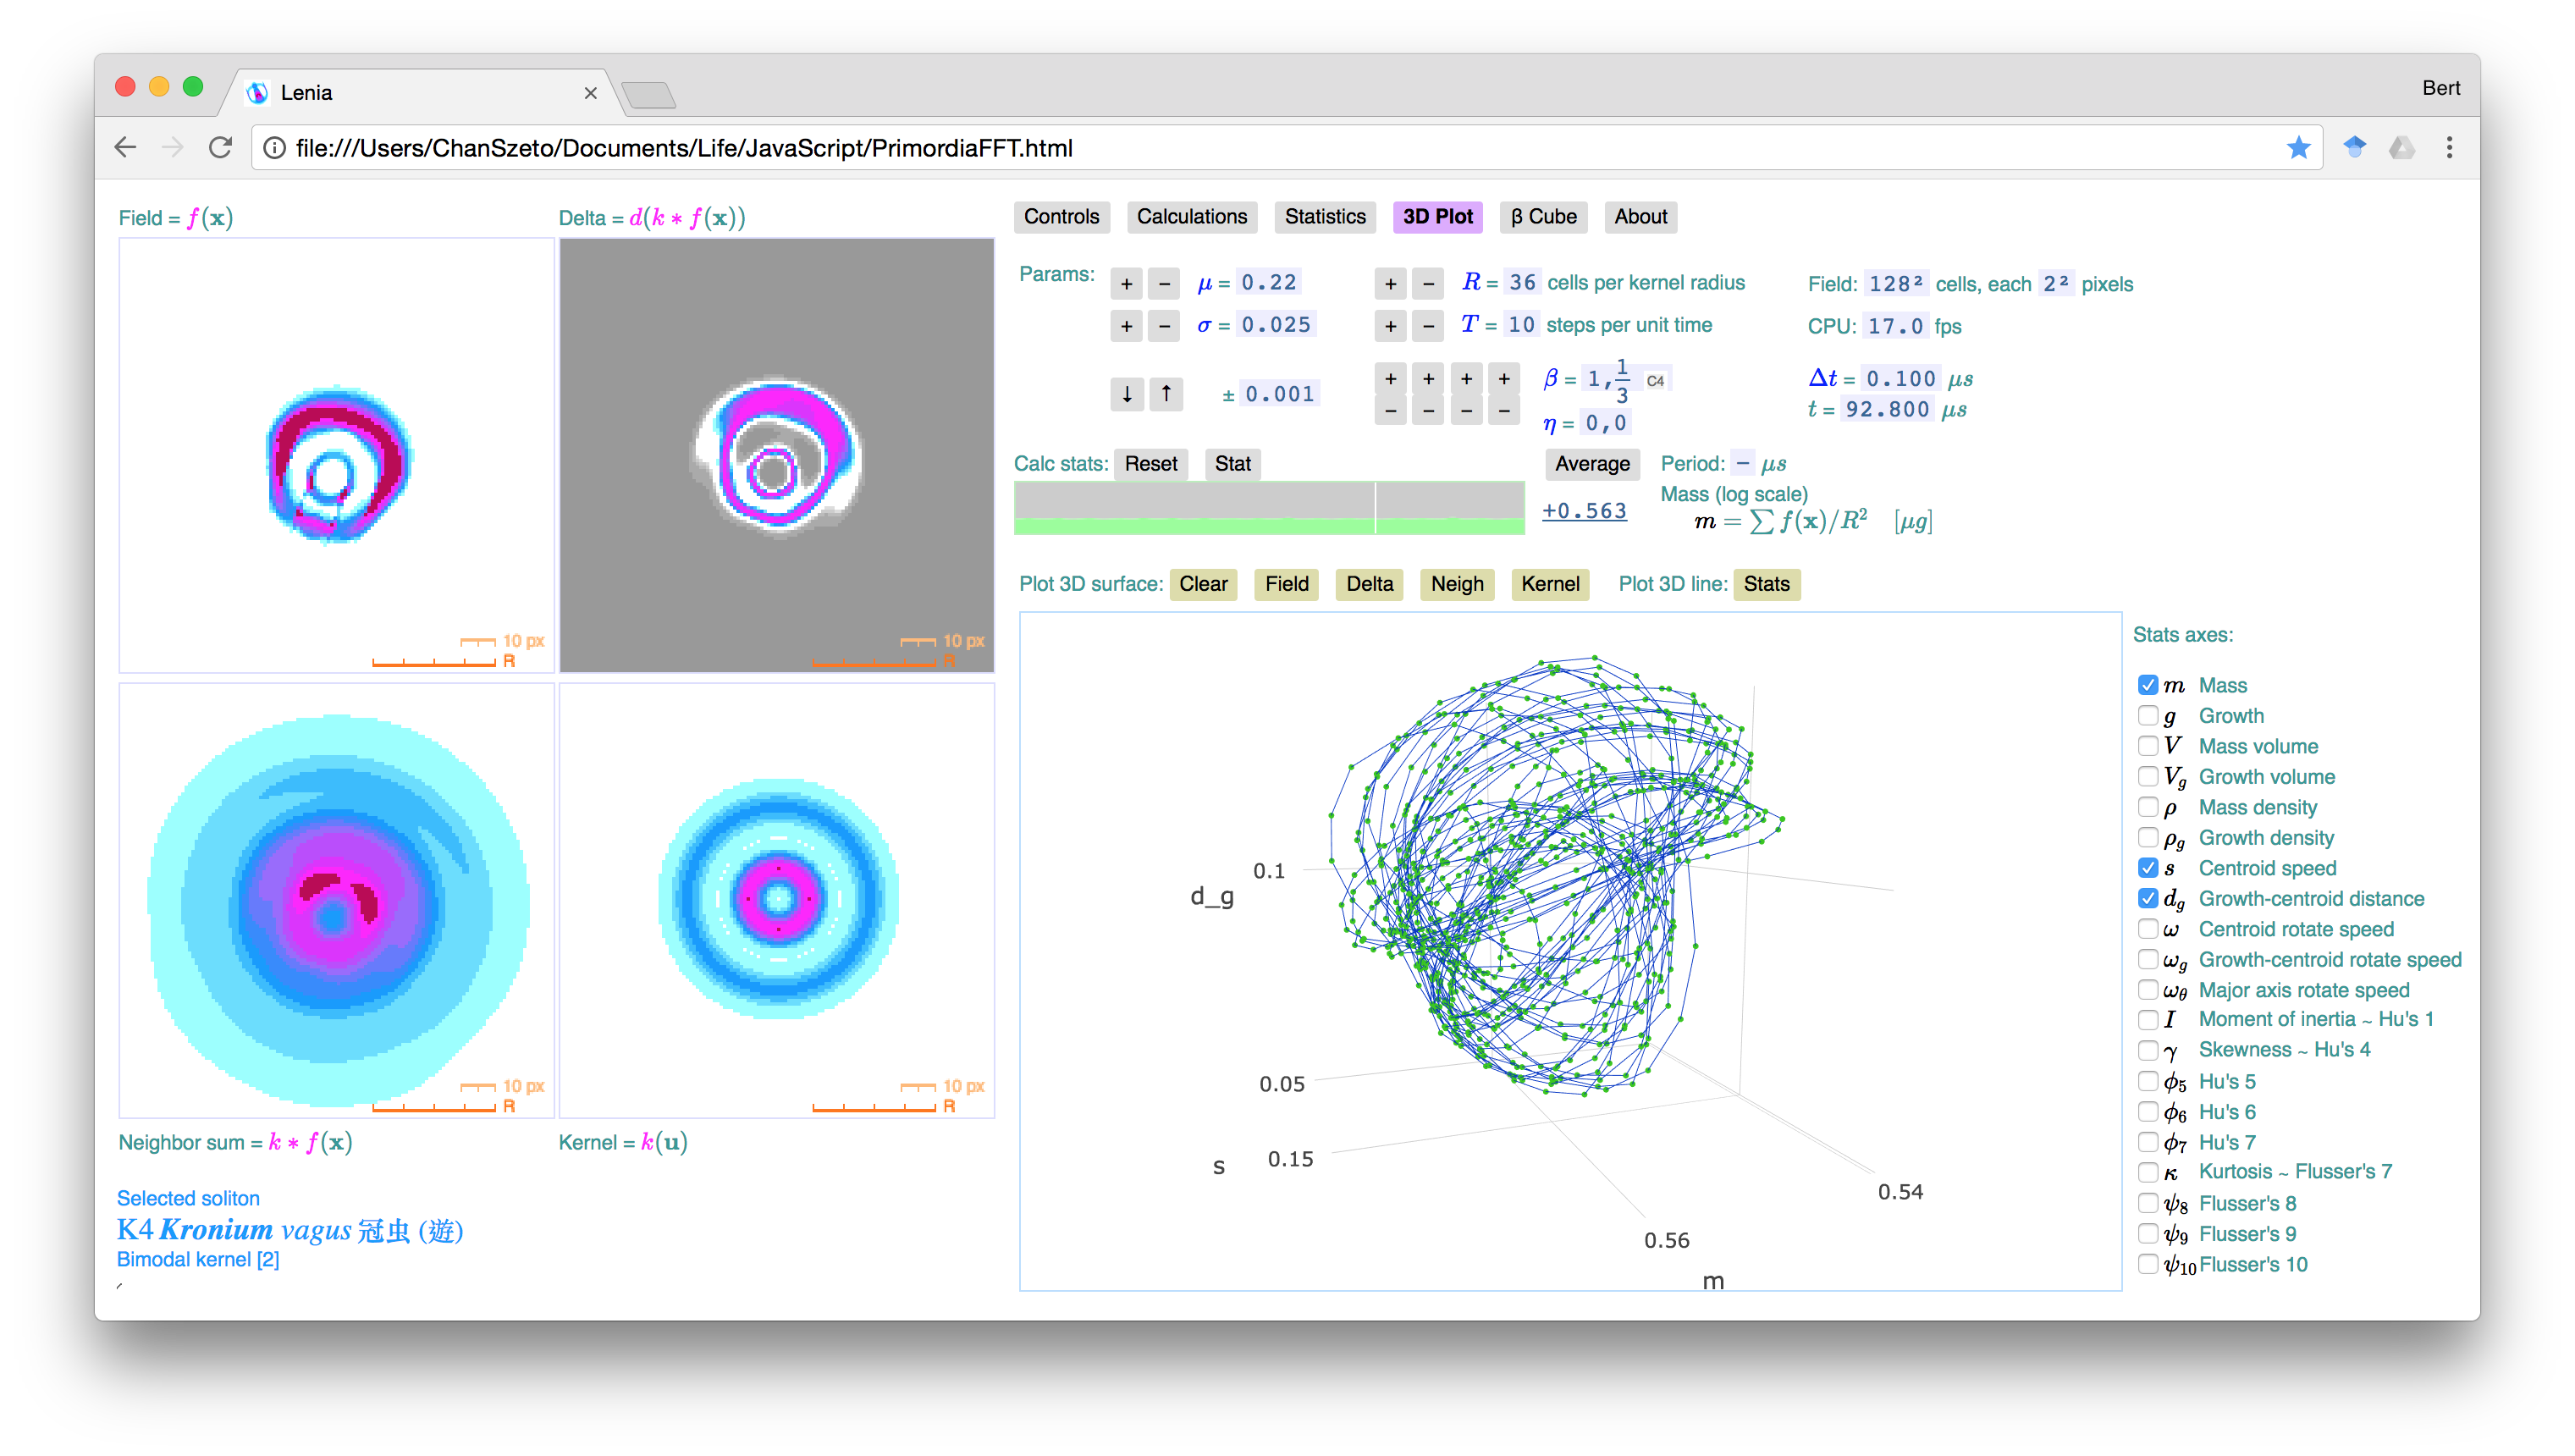Click the Average button in calc stats
This screenshot has height=1456, width=2575.
point(1590,466)
